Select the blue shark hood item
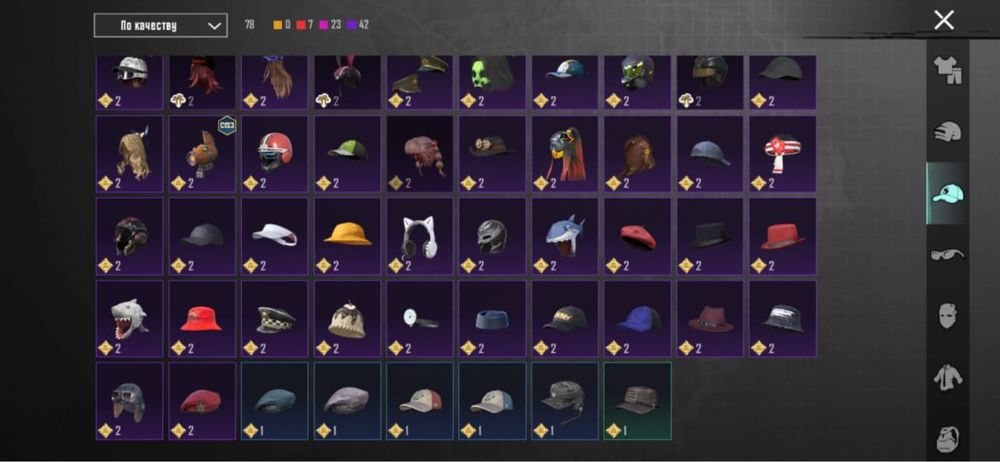Screen dimensions: 1000x462 (564, 236)
